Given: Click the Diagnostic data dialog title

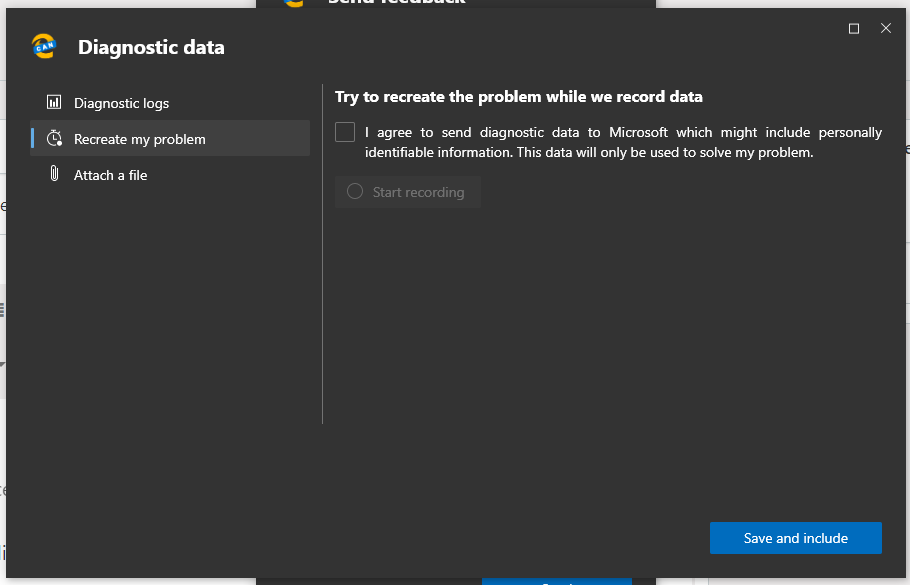Looking at the screenshot, I should click(151, 47).
